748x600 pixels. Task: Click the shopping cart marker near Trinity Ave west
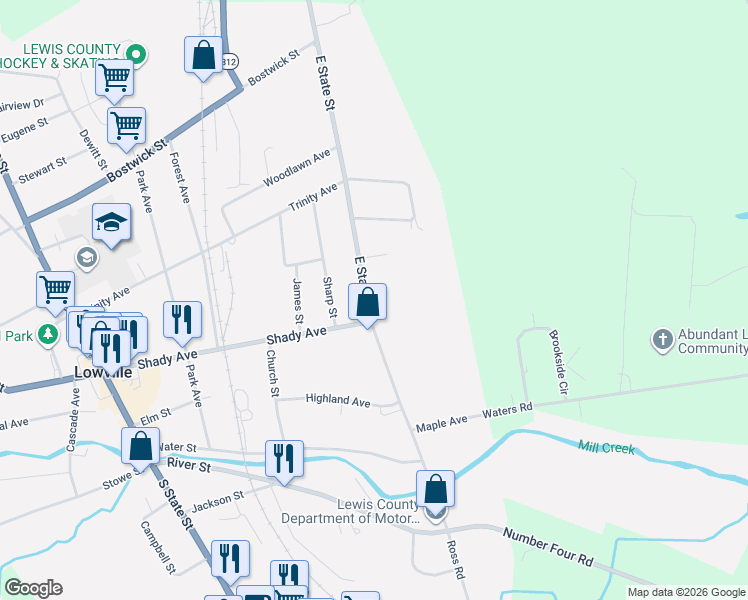pos(56,291)
